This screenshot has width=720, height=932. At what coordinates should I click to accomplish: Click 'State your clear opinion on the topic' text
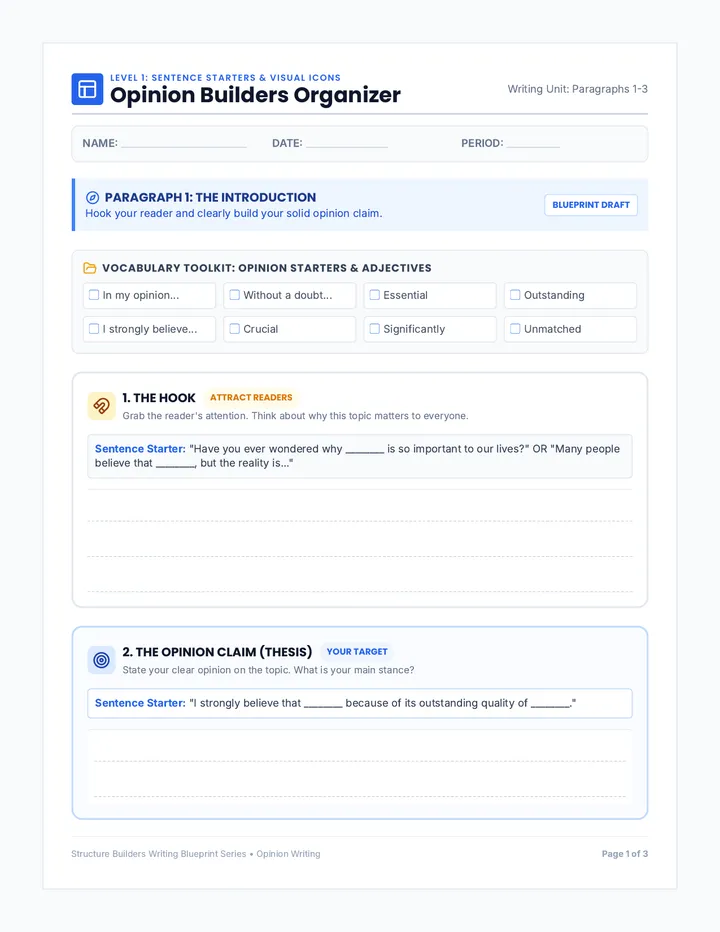pyautogui.click(x=268, y=670)
